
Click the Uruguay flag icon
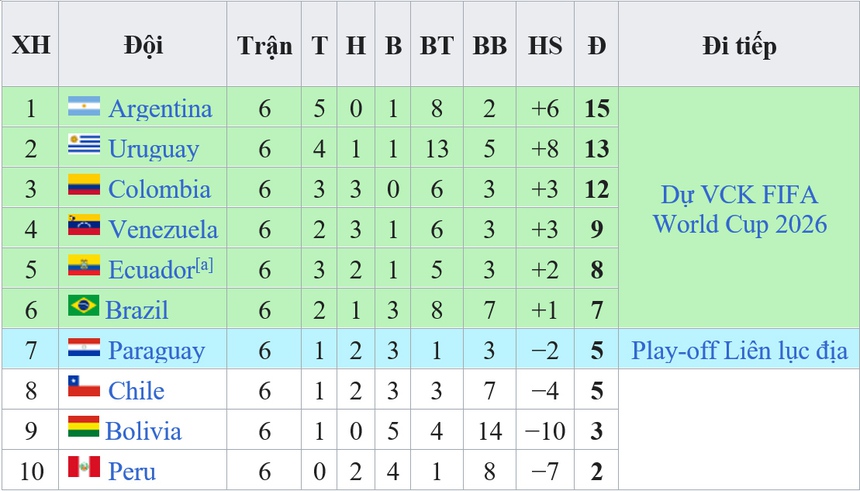pyautogui.click(x=84, y=146)
